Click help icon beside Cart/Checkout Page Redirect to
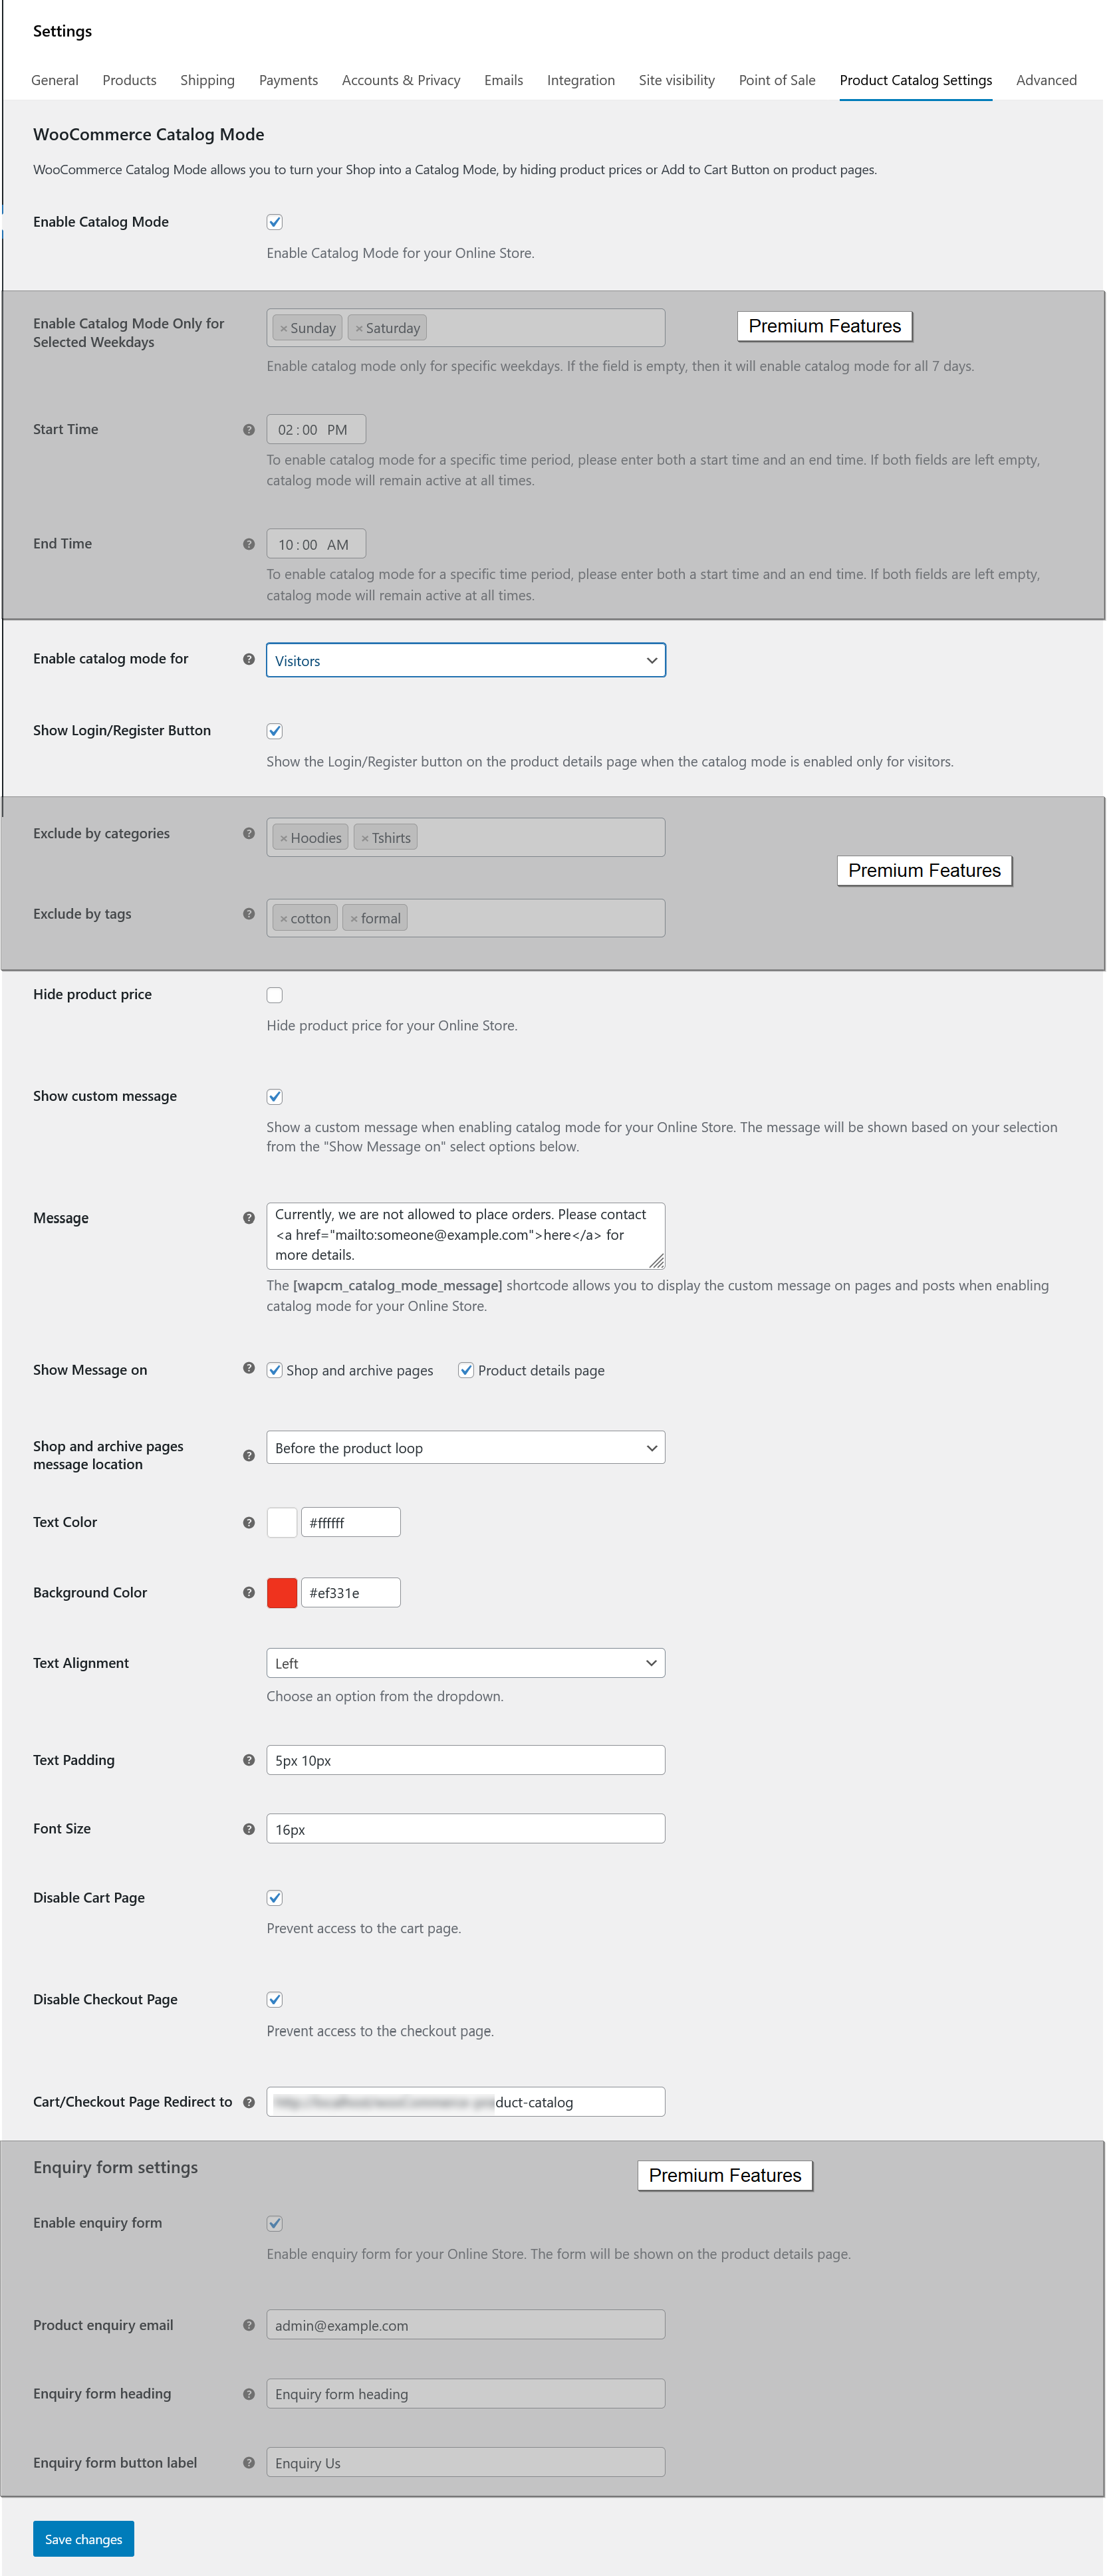Viewport: 1111px width, 2576px height. [x=249, y=2102]
